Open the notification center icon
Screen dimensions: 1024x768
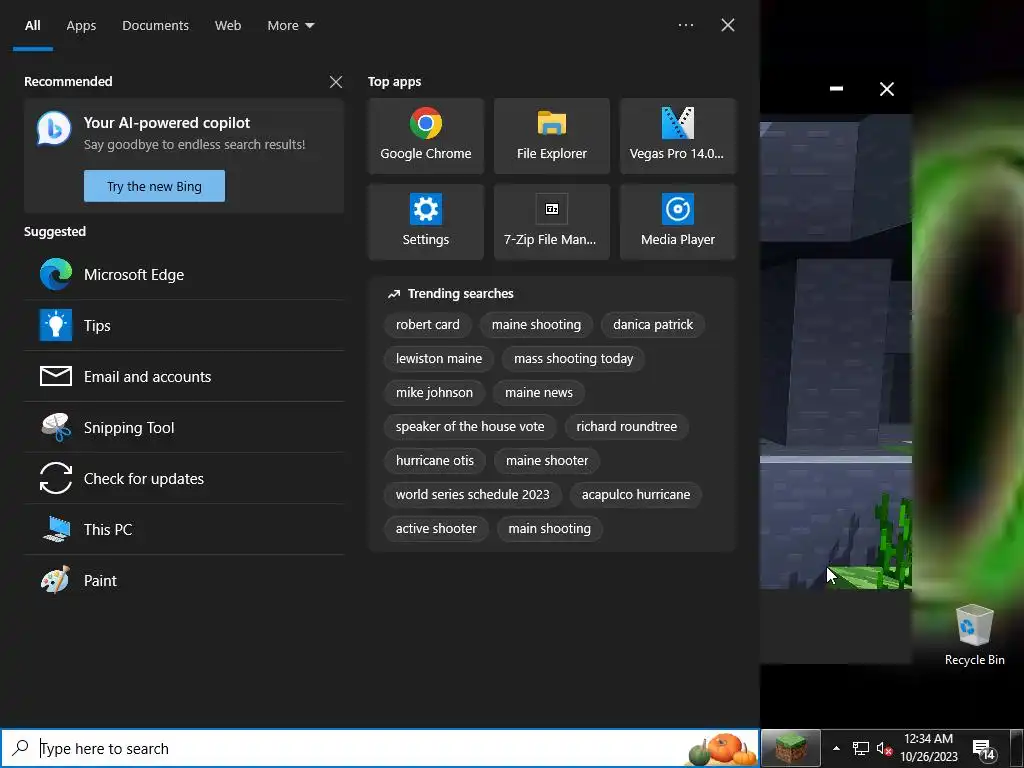(984, 749)
